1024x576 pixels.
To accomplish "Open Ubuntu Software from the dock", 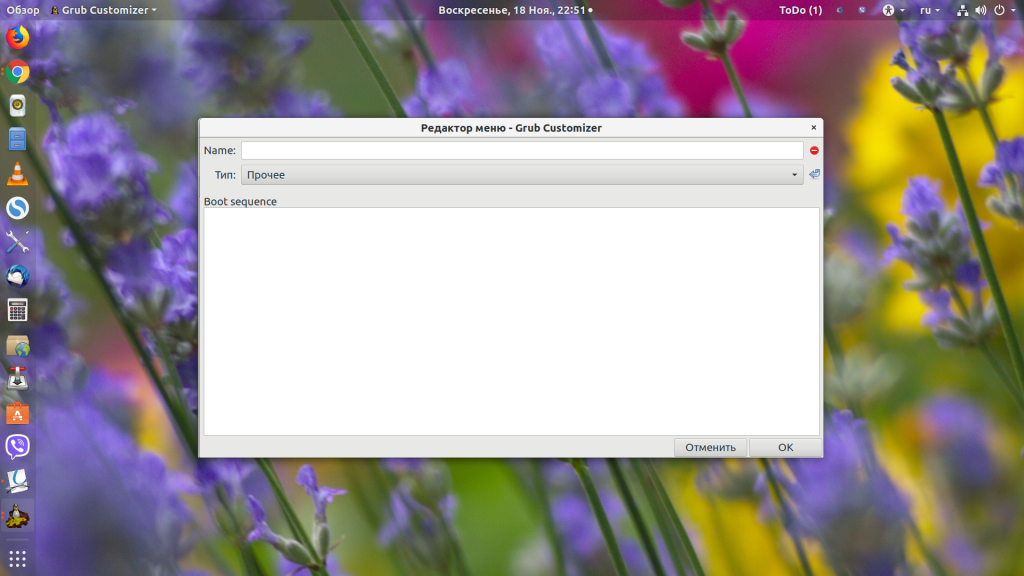I will pyautogui.click(x=17, y=412).
